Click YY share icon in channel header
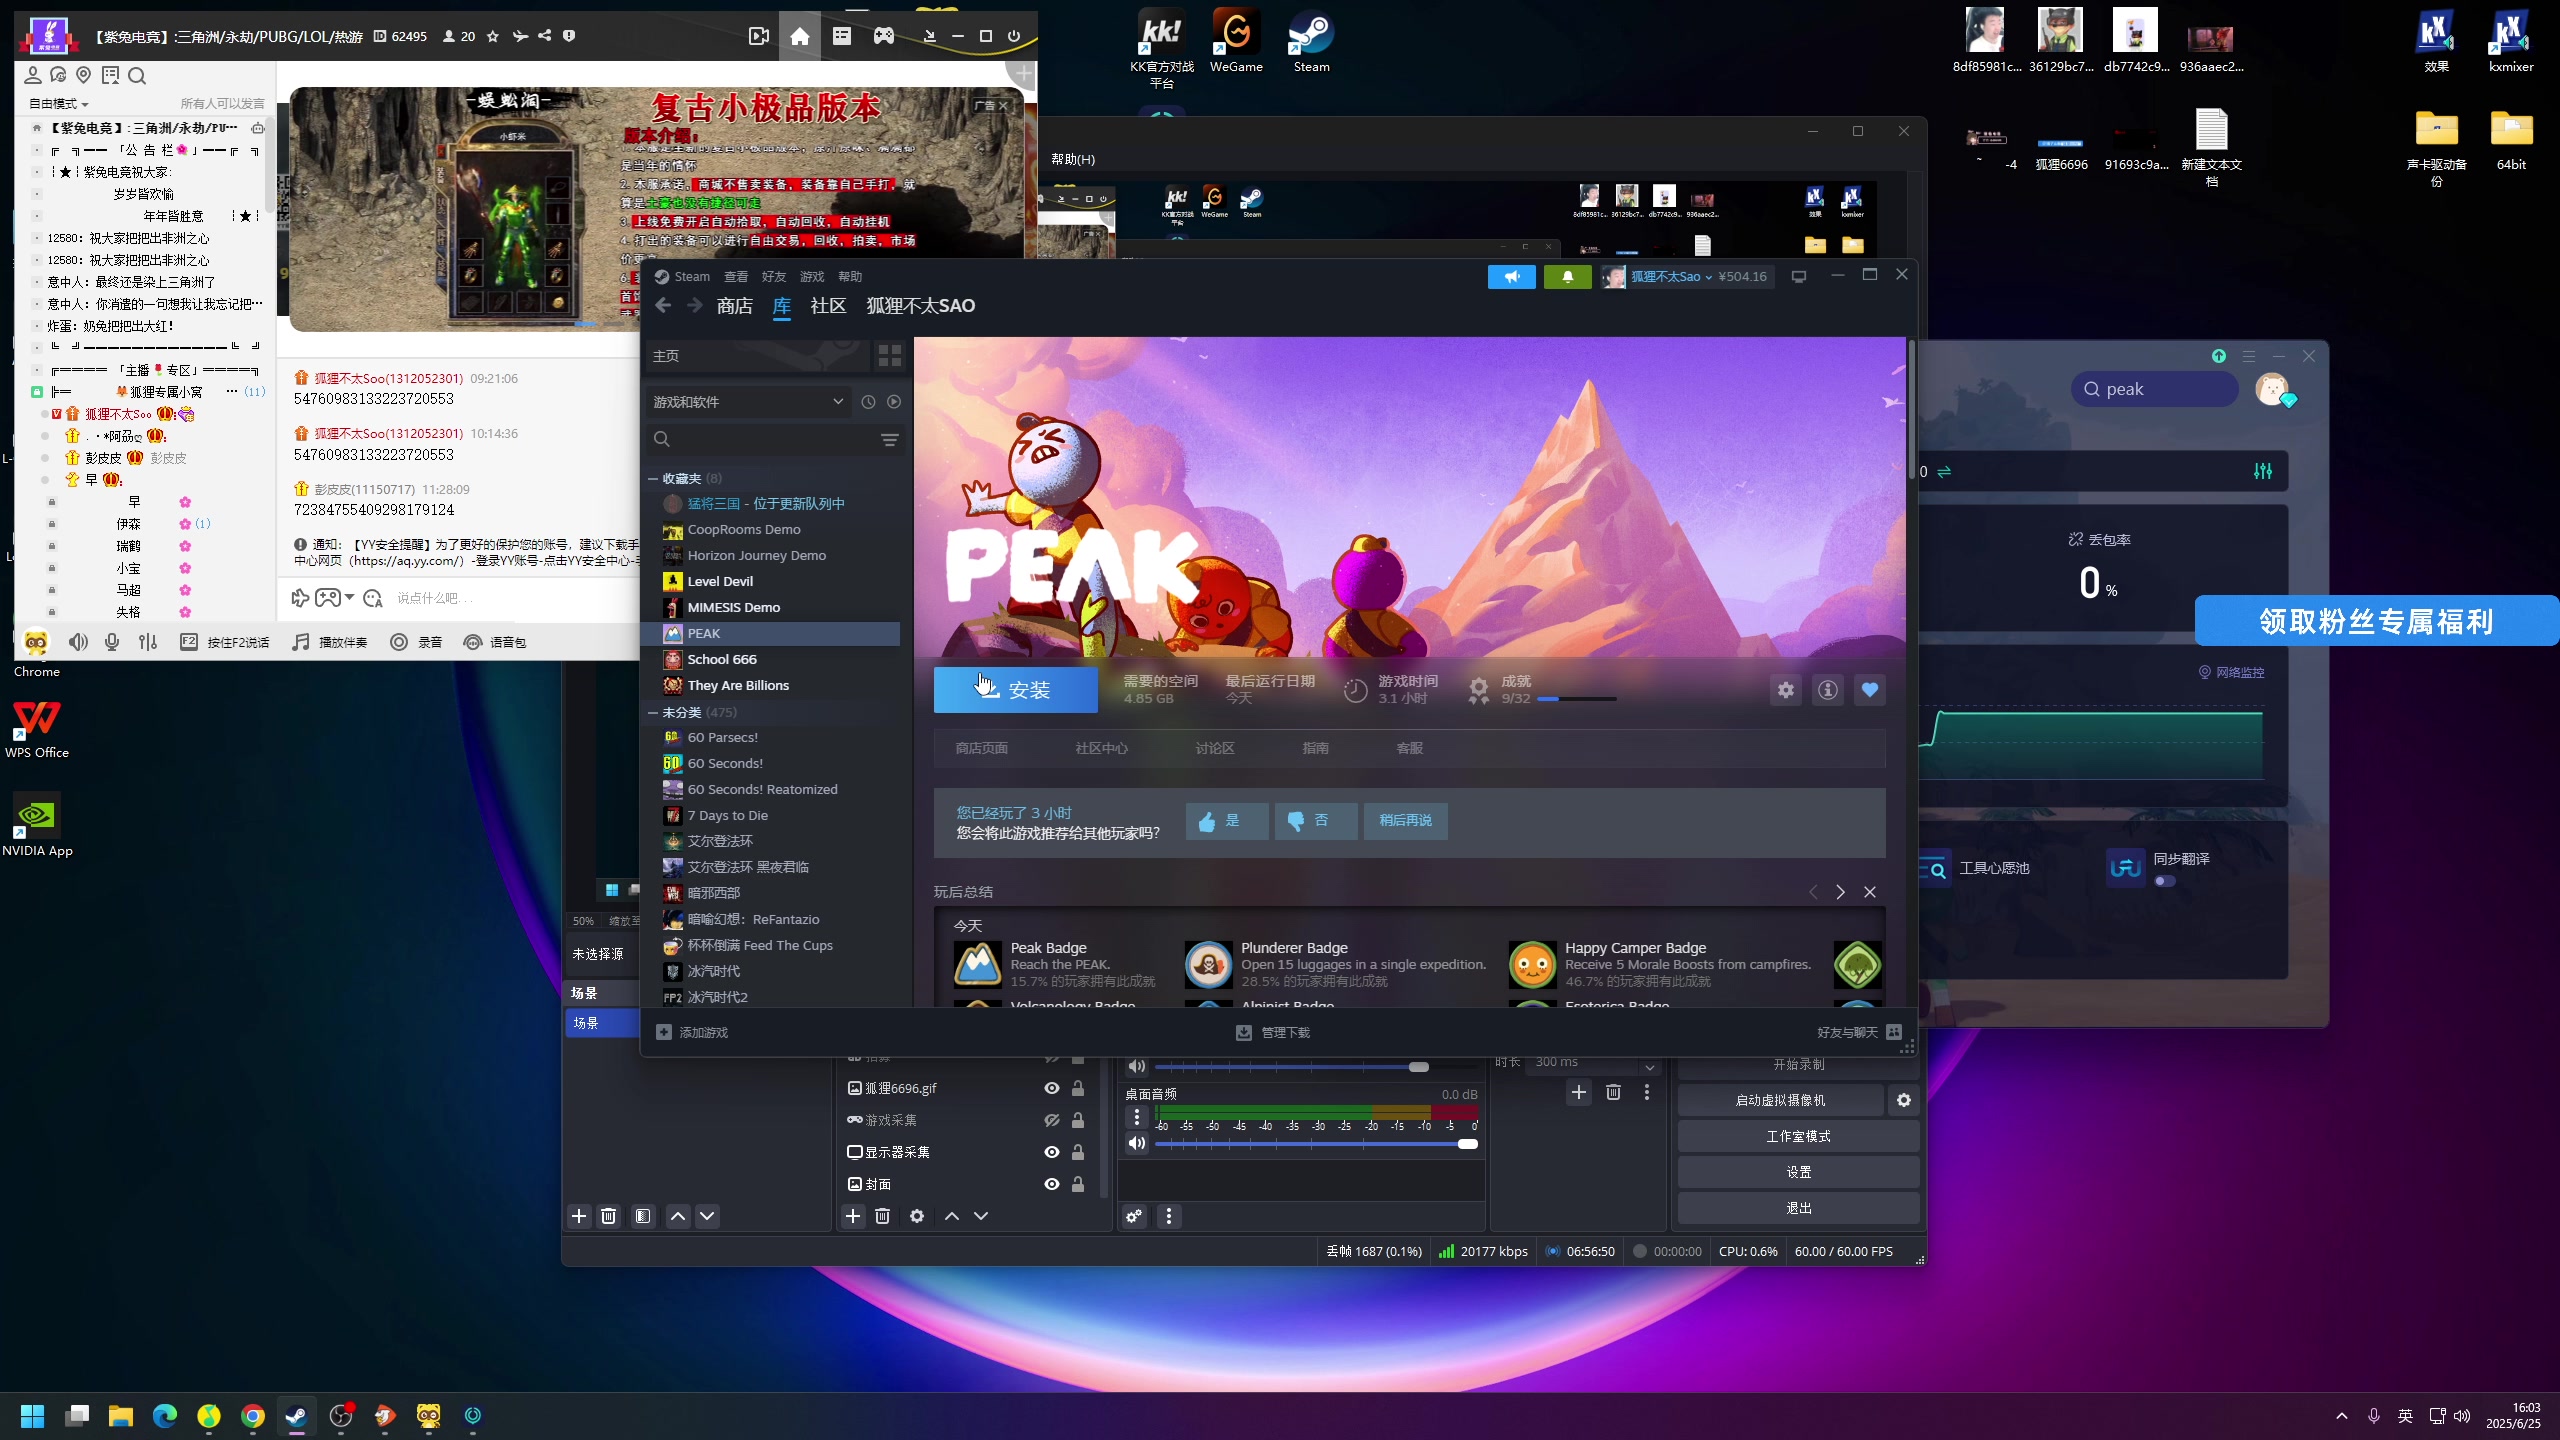 coord(544,36)
